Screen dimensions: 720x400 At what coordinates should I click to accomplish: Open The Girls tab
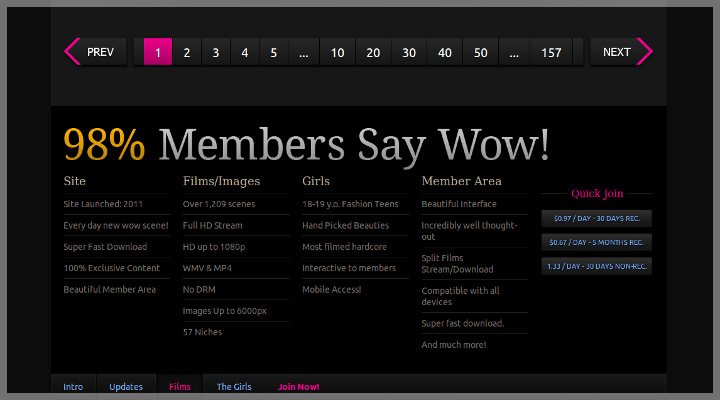234,387
